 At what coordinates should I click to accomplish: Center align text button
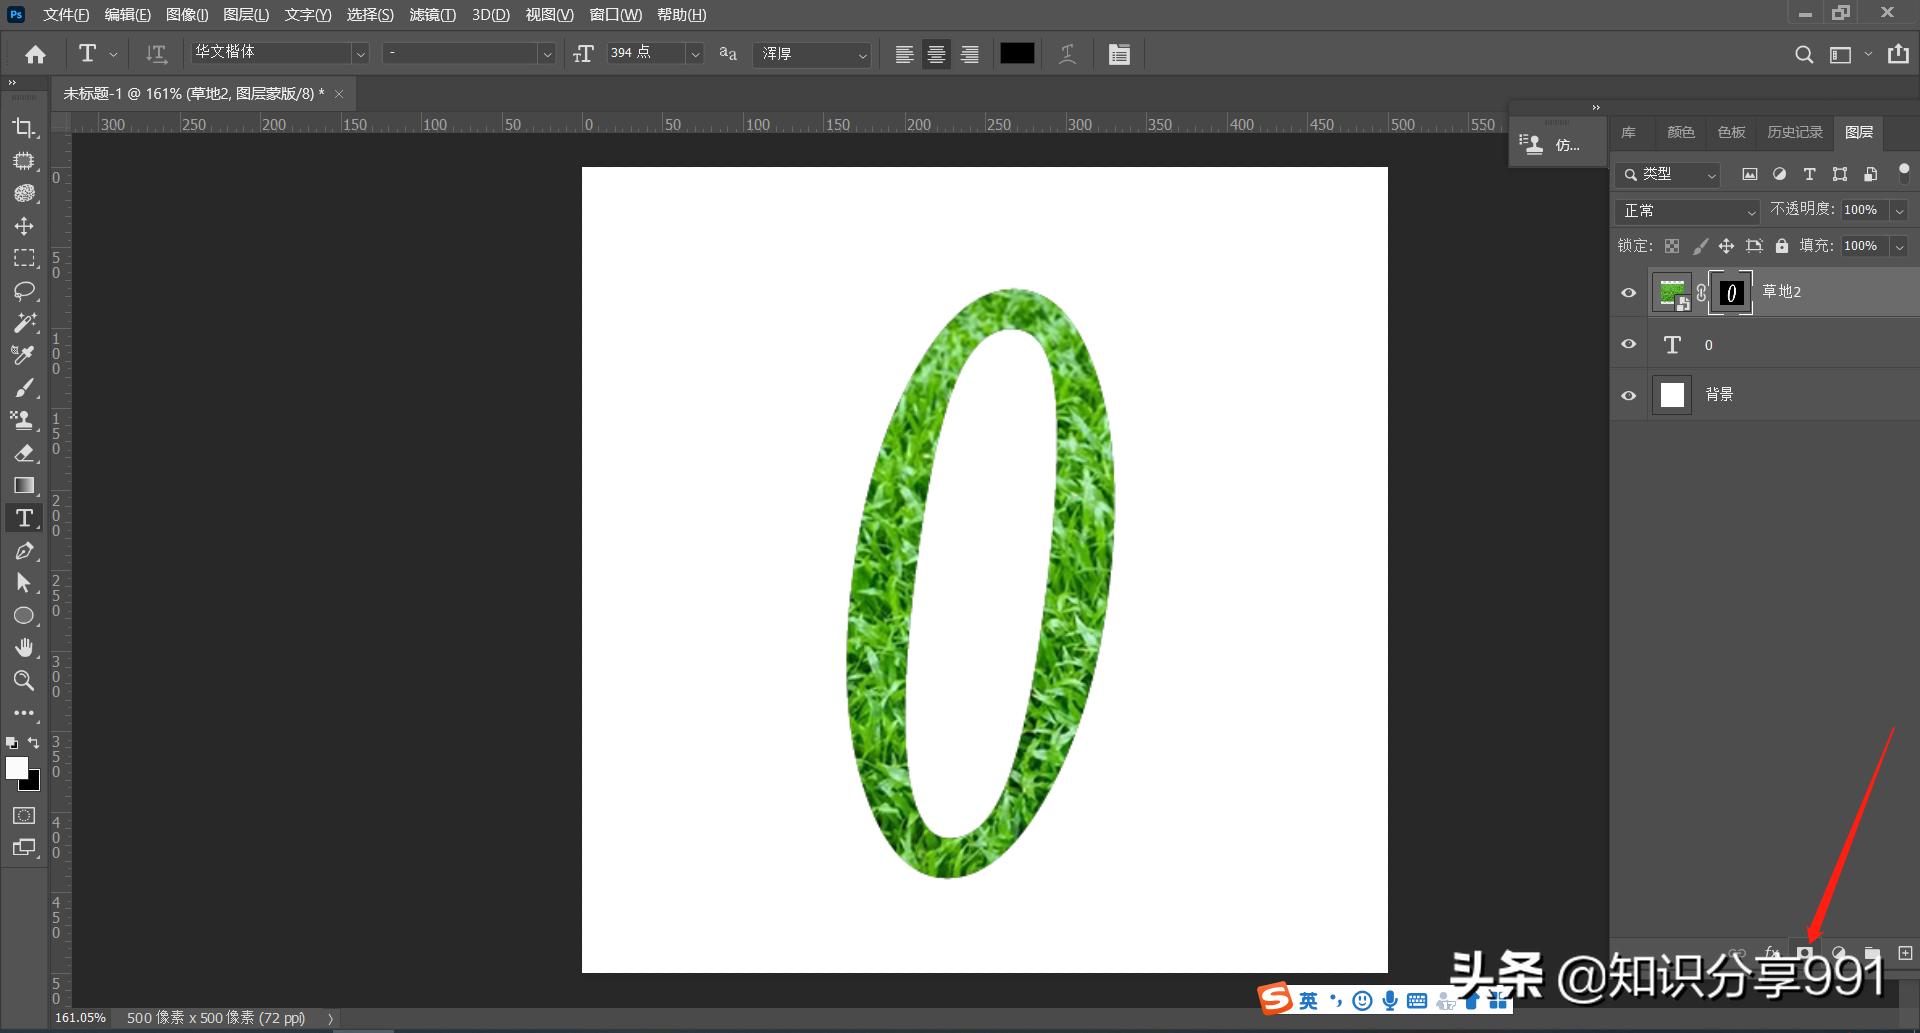(x=936, y=54)
